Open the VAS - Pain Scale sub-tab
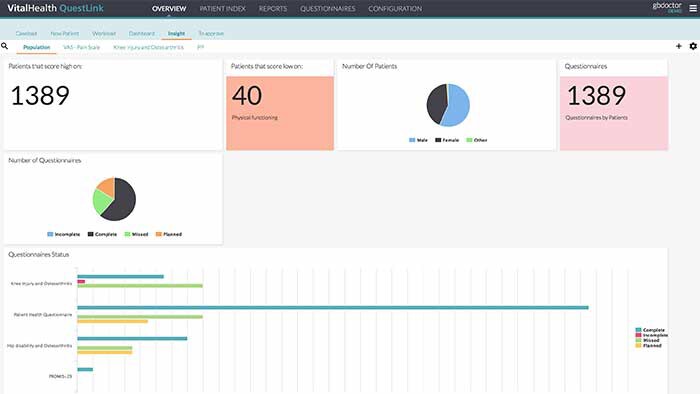The width and height of the screenshot is (700, 394). (x=82, y=47)
